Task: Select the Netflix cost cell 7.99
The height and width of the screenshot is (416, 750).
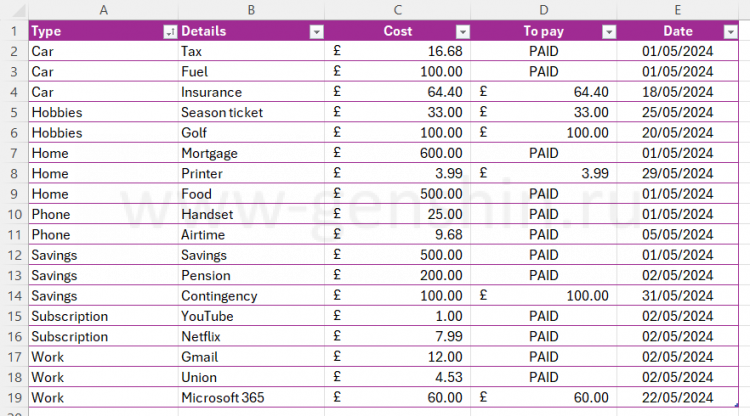Action: coord(397,336)
